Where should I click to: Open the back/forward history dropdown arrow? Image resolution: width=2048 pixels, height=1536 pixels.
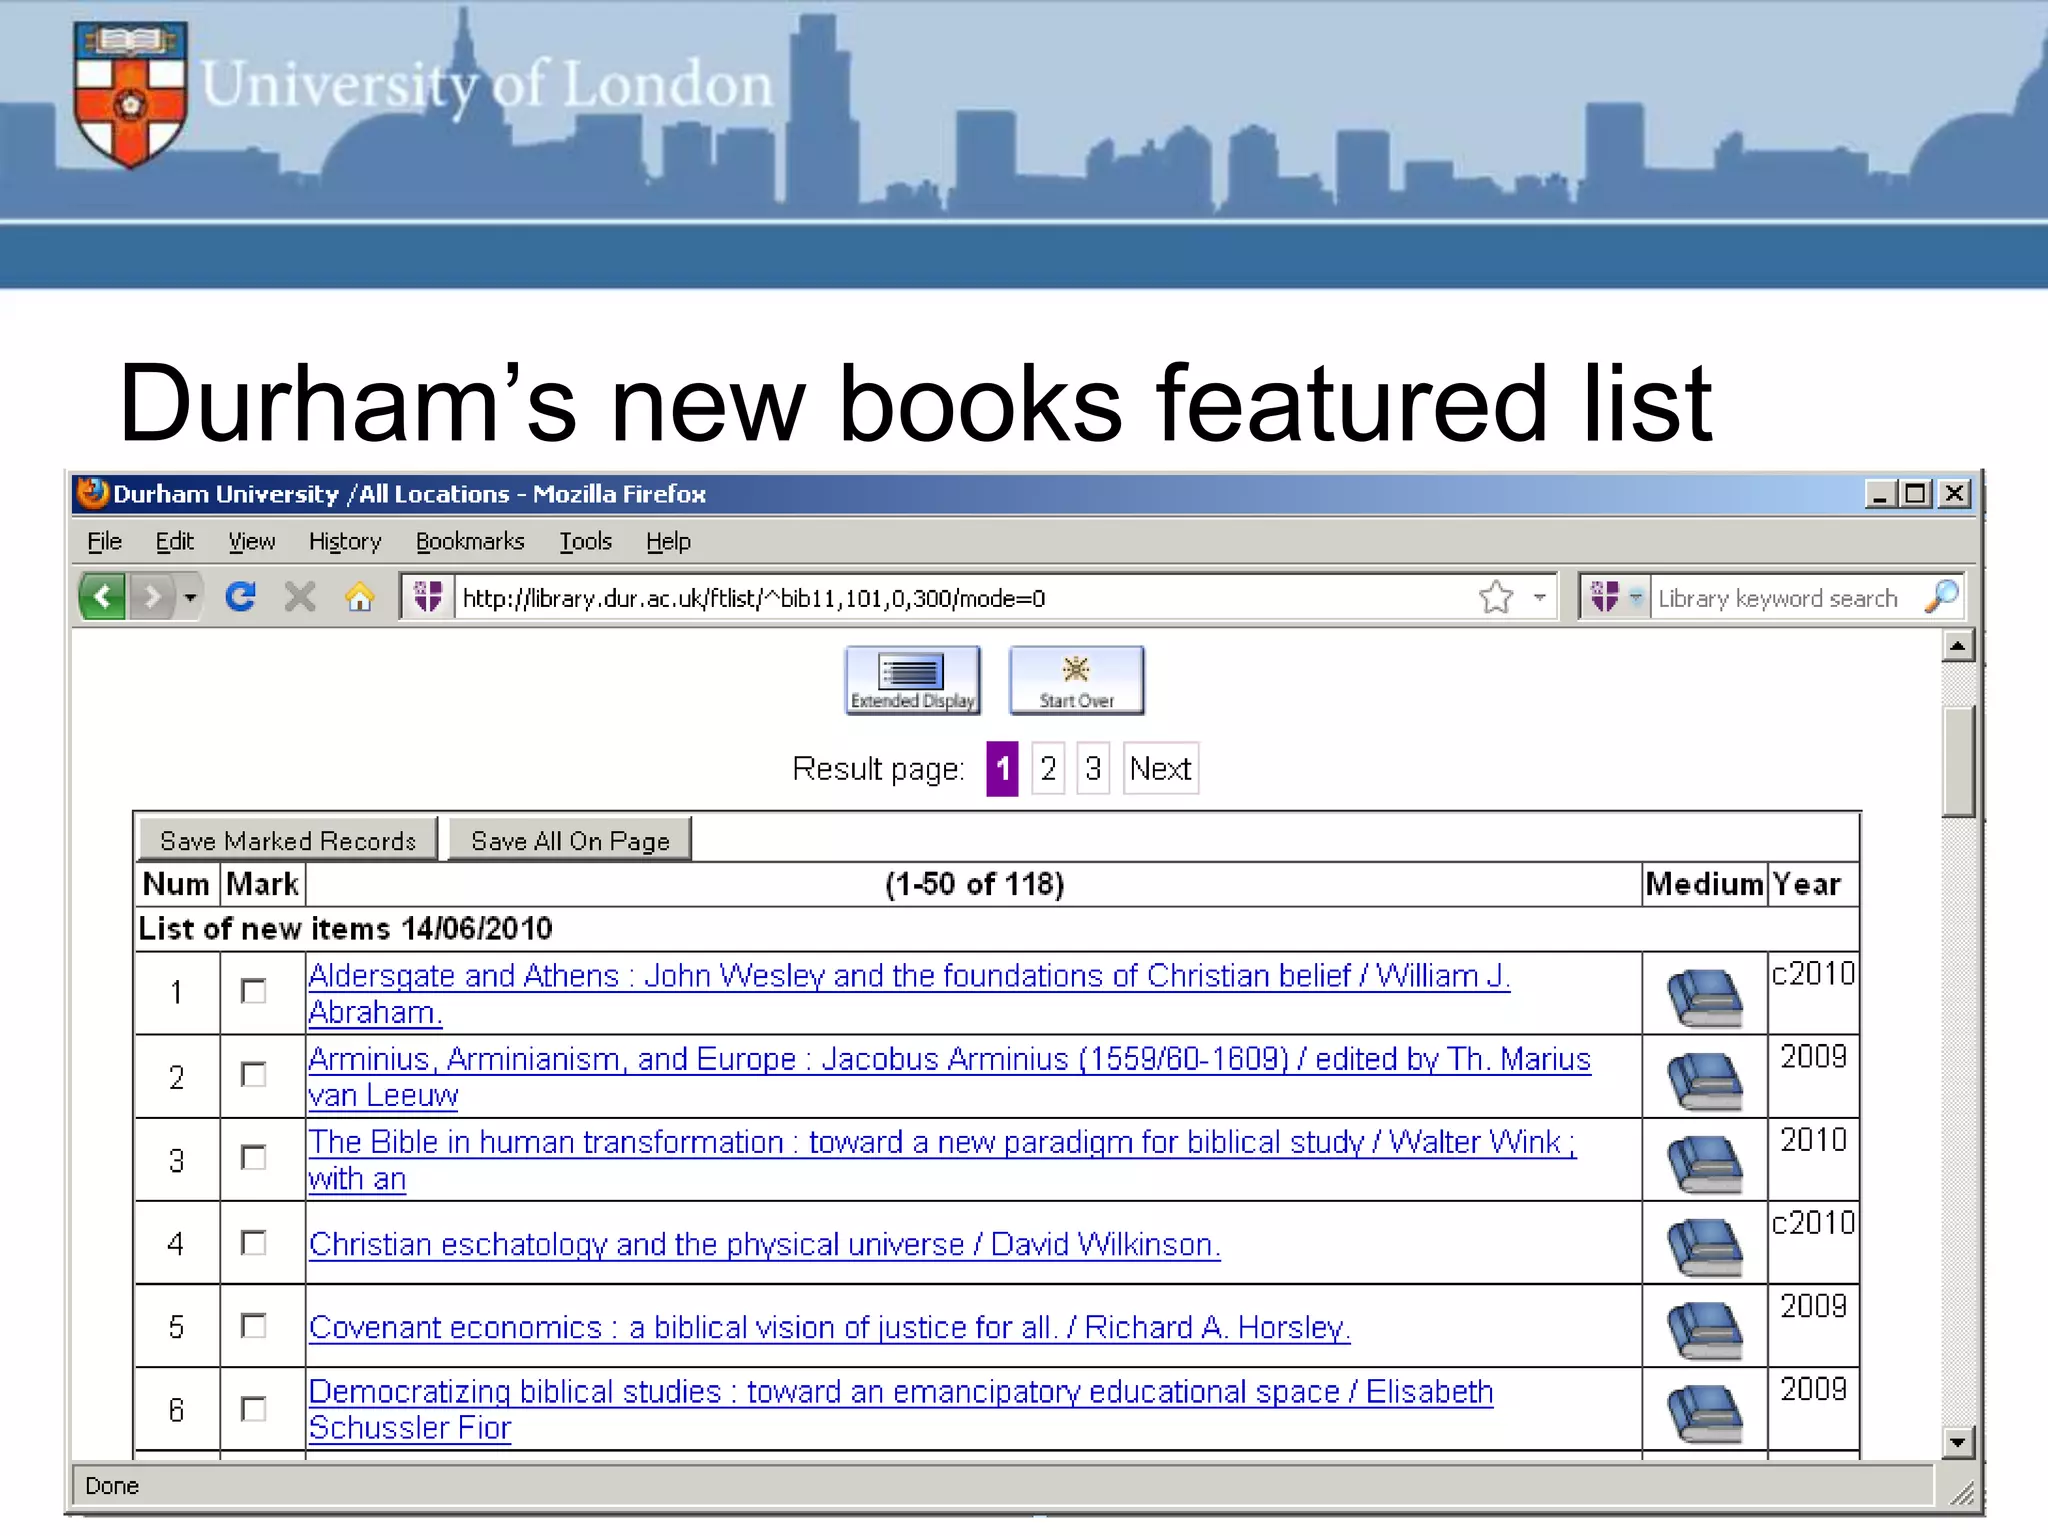190,597
